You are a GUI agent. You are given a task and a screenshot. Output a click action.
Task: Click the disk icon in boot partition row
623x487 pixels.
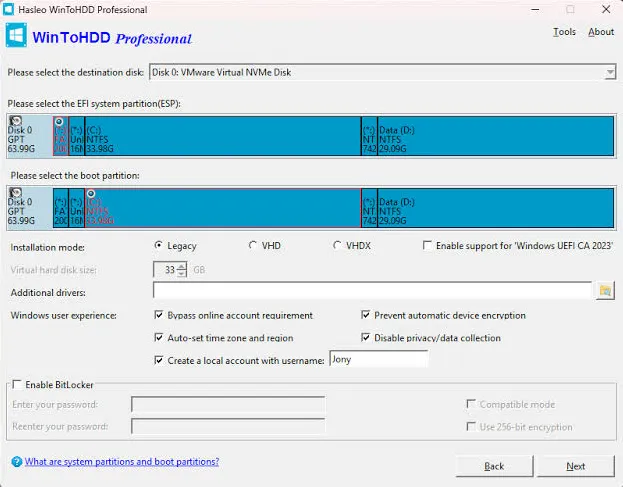click(15, 193)
